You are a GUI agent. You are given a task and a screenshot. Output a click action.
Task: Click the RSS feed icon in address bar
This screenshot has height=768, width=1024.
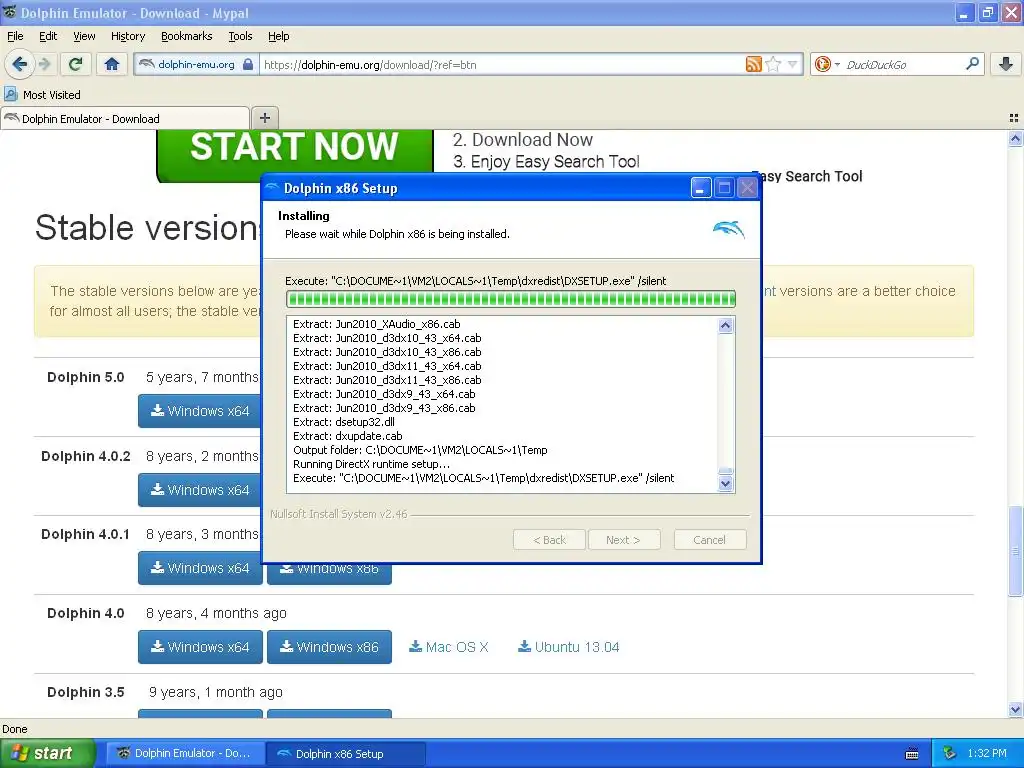click(x=754, y=64)
